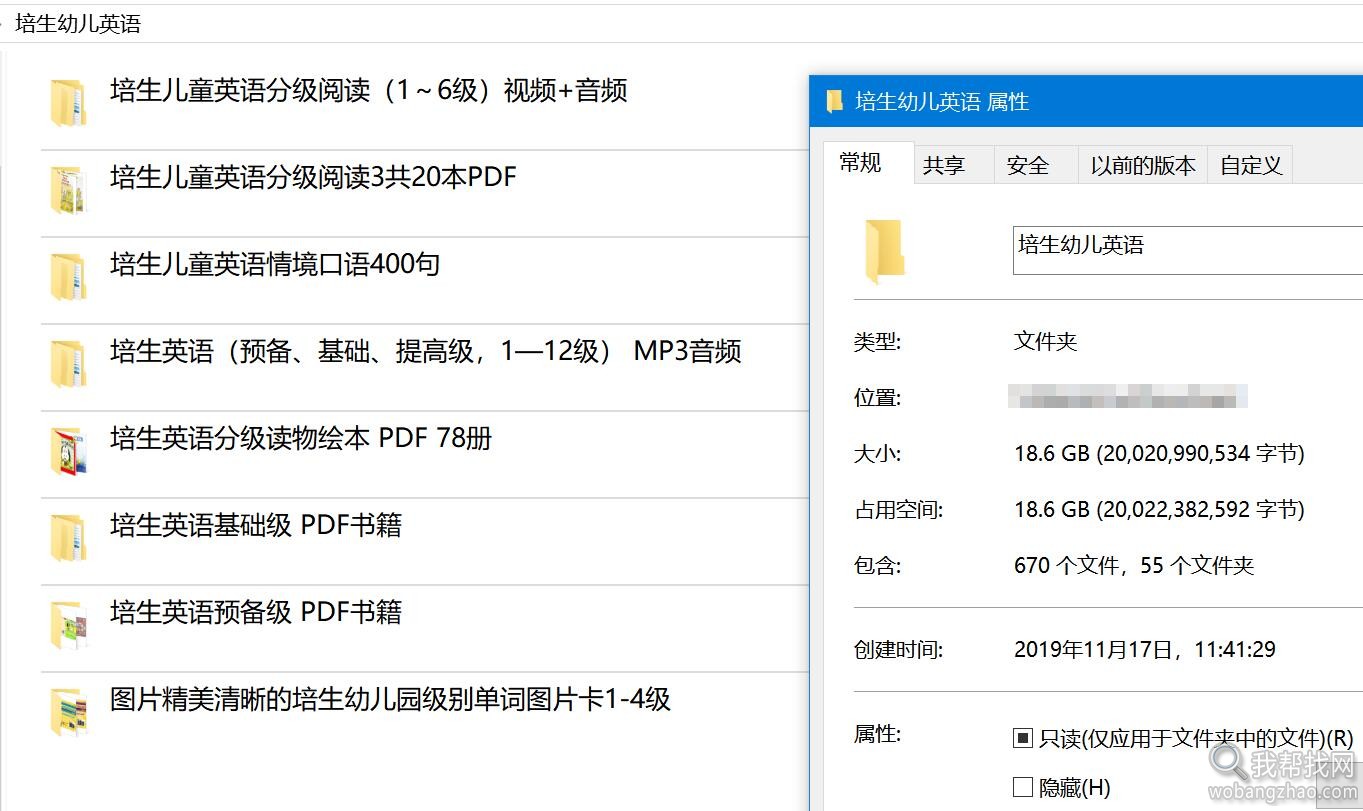
Task: Click folder icon of 培生儿童英语情境口语400句
Action: pos(68,278)
